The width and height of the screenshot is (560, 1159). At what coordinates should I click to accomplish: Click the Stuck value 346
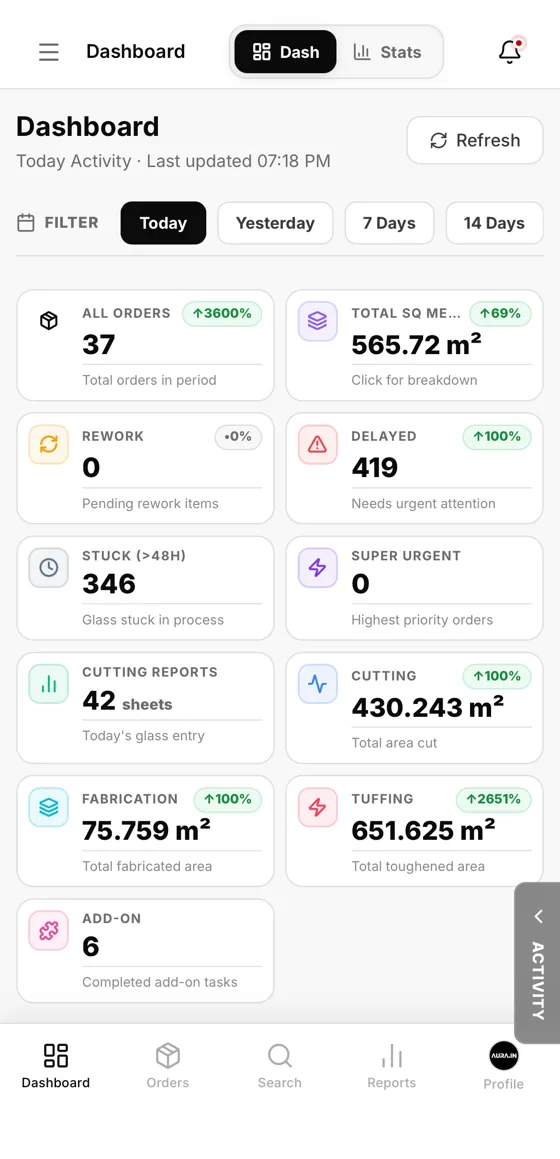[109, 584]
